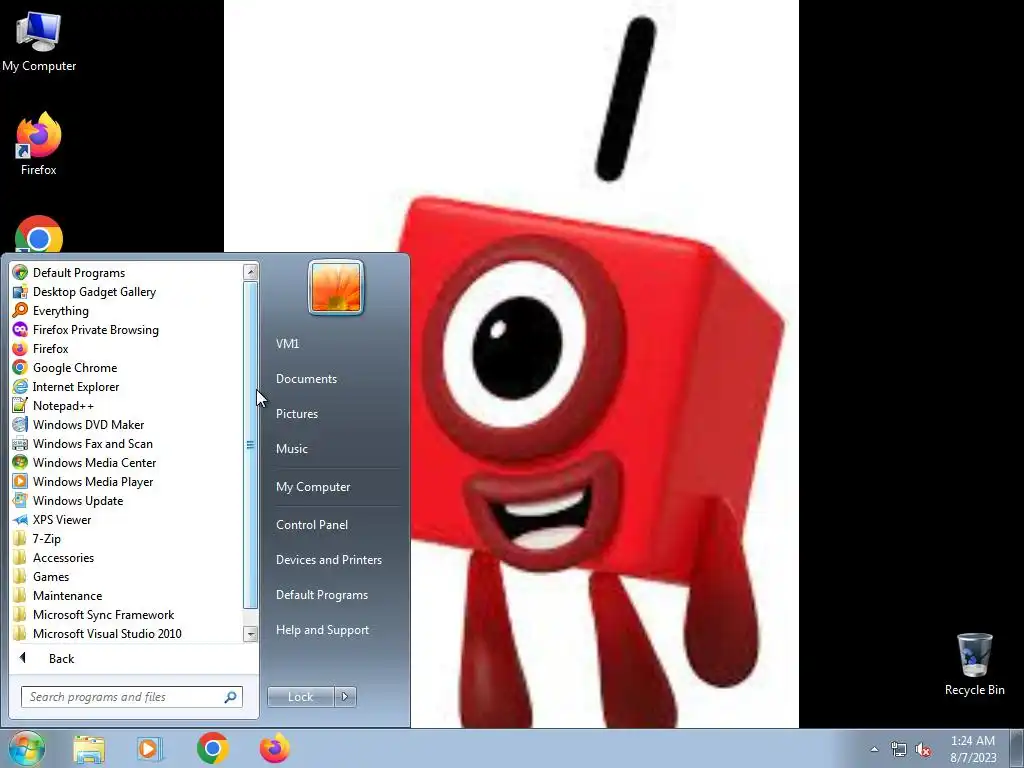Launch Default Programs from All Programs list

127,273
